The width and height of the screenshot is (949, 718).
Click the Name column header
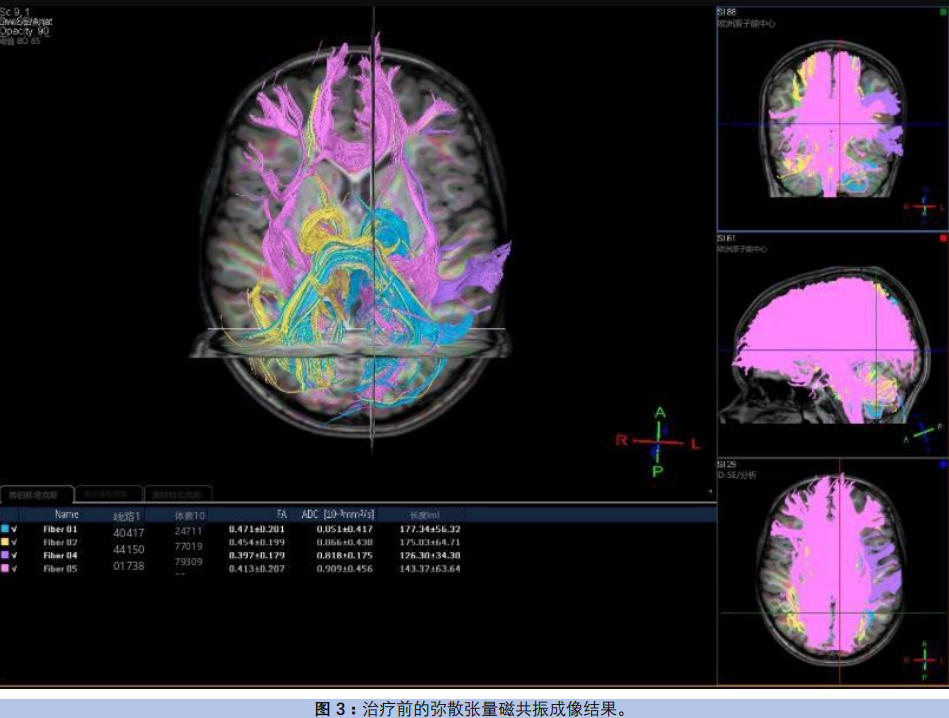pyautogui.click(x=67, y=513)
